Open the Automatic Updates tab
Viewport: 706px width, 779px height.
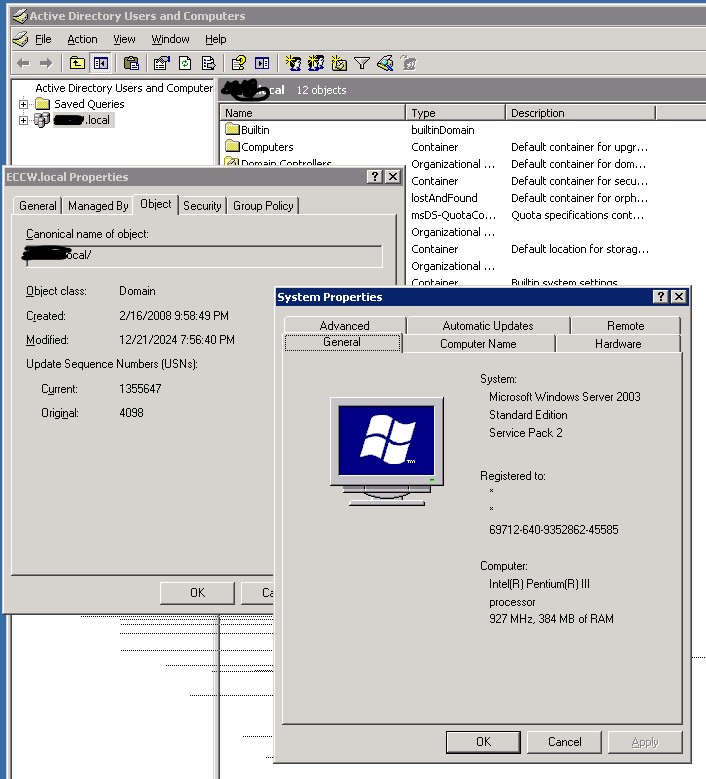click(487, 326)
